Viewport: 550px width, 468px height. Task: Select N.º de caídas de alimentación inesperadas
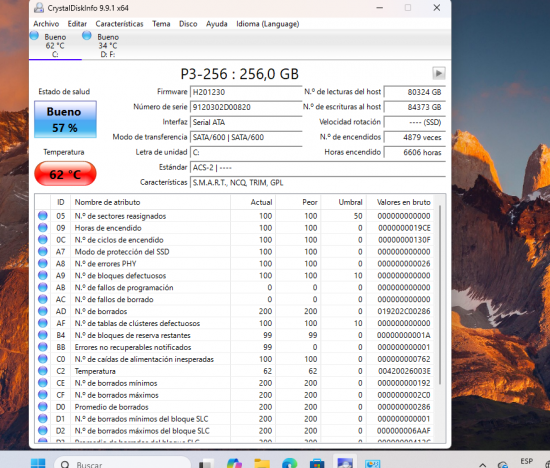[144, 359]
